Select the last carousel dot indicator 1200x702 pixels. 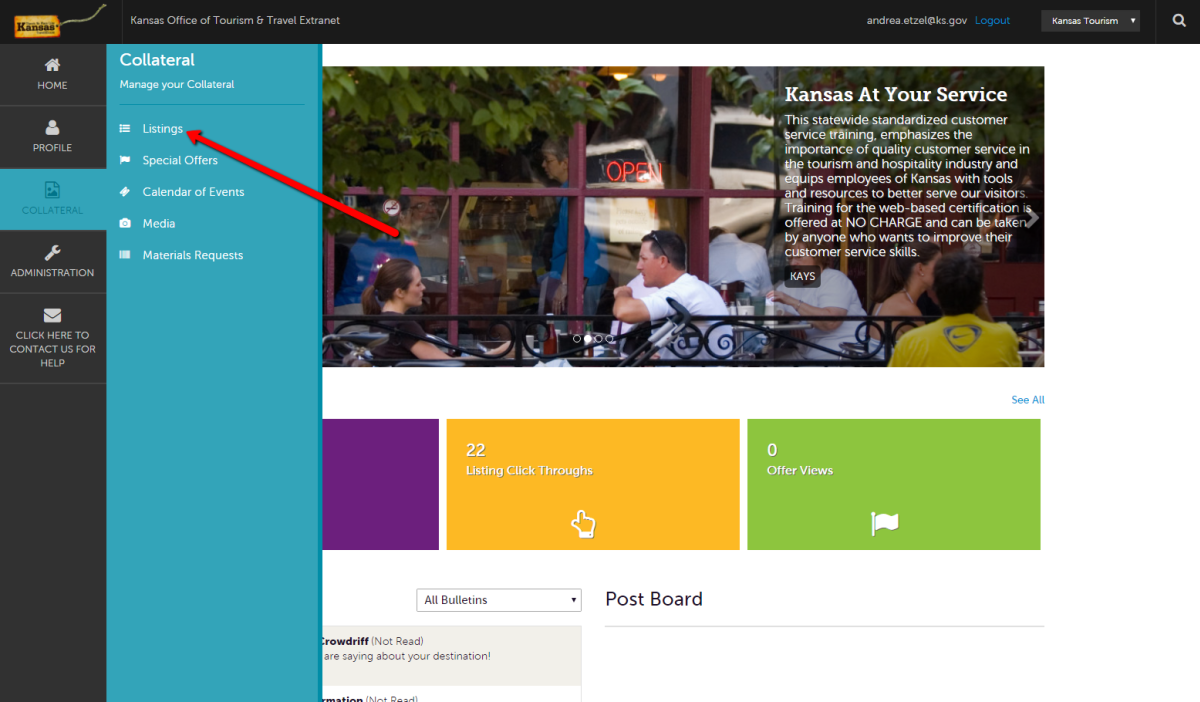coord(610,339)
